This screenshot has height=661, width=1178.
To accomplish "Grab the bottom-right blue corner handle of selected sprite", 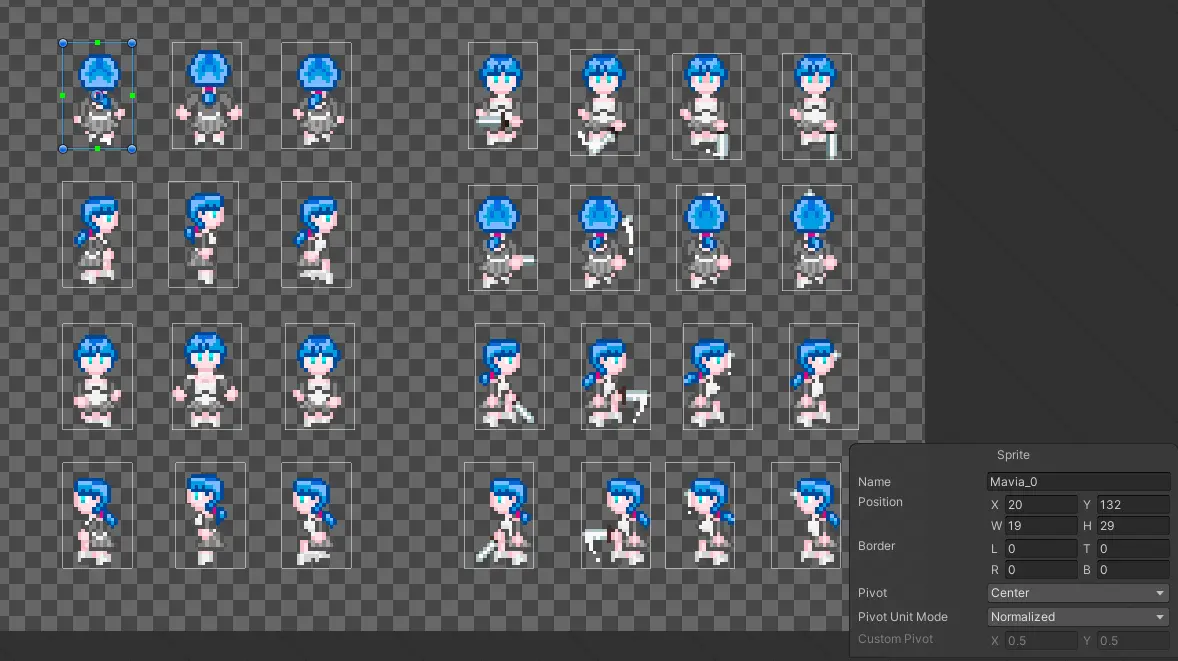I will click(132, 149).
